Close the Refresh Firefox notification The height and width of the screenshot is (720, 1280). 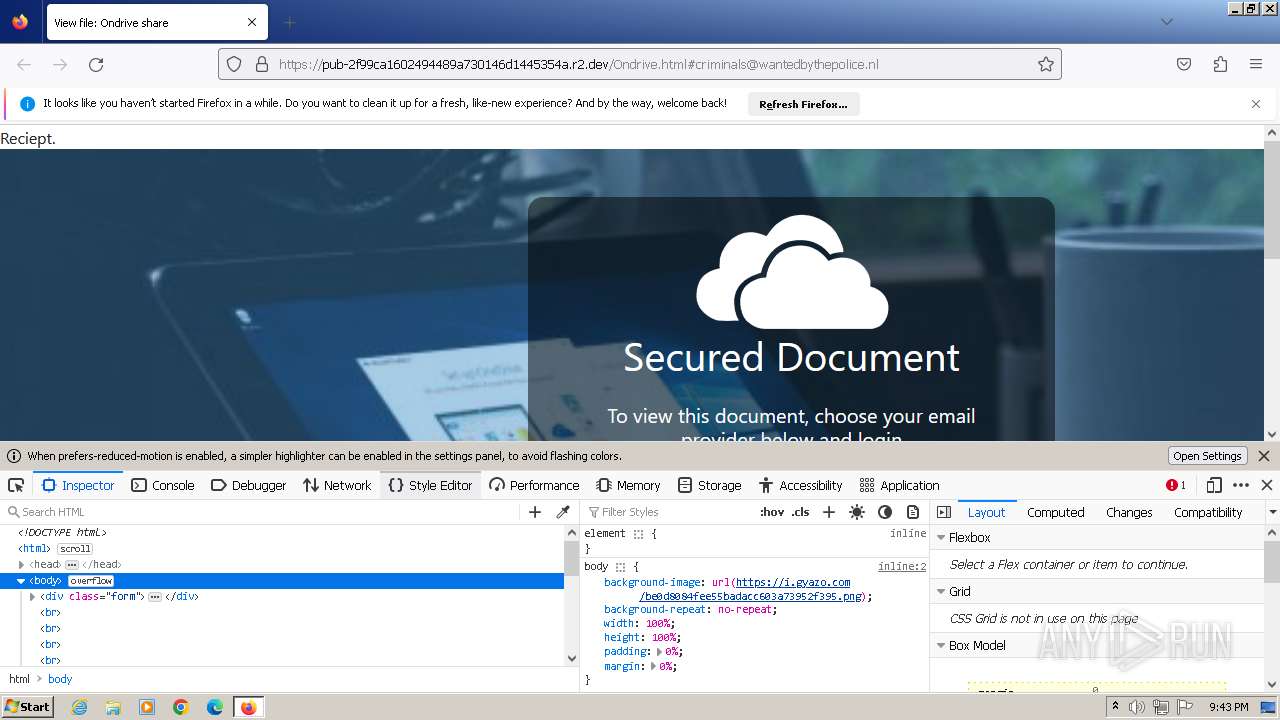tap(1256, 104)
